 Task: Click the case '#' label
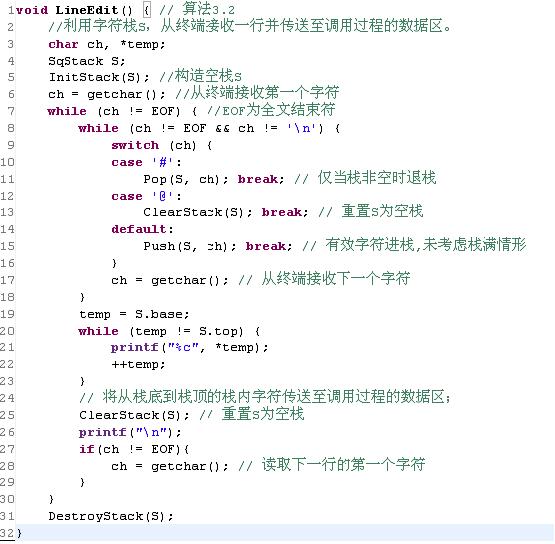click(x=146, y=162)
